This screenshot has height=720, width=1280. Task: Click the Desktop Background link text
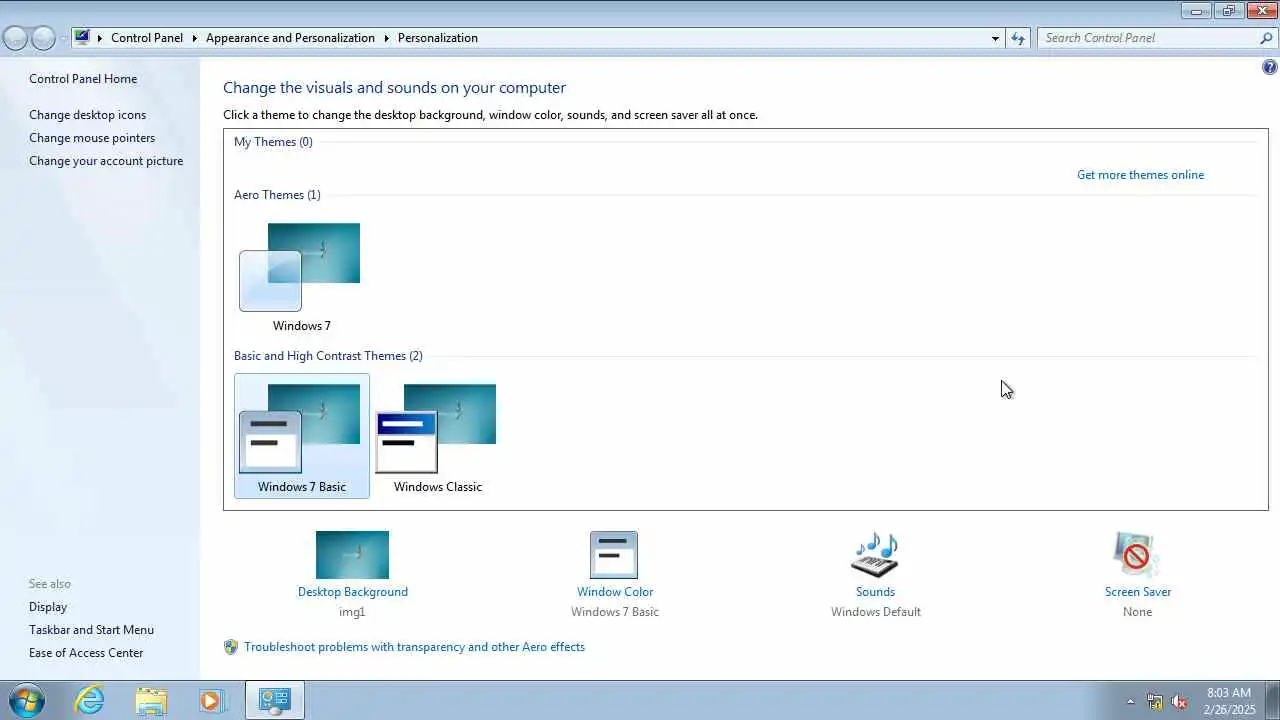click(353, 592)
